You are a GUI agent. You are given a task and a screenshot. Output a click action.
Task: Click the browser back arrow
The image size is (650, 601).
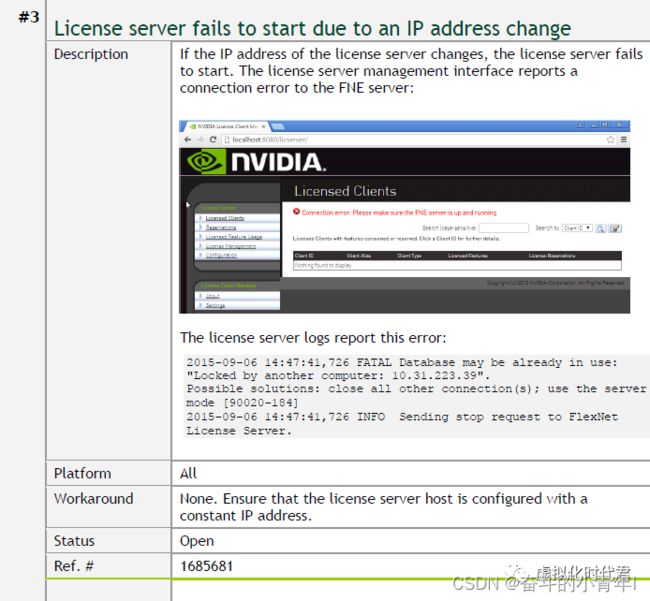tap(188, 140)
